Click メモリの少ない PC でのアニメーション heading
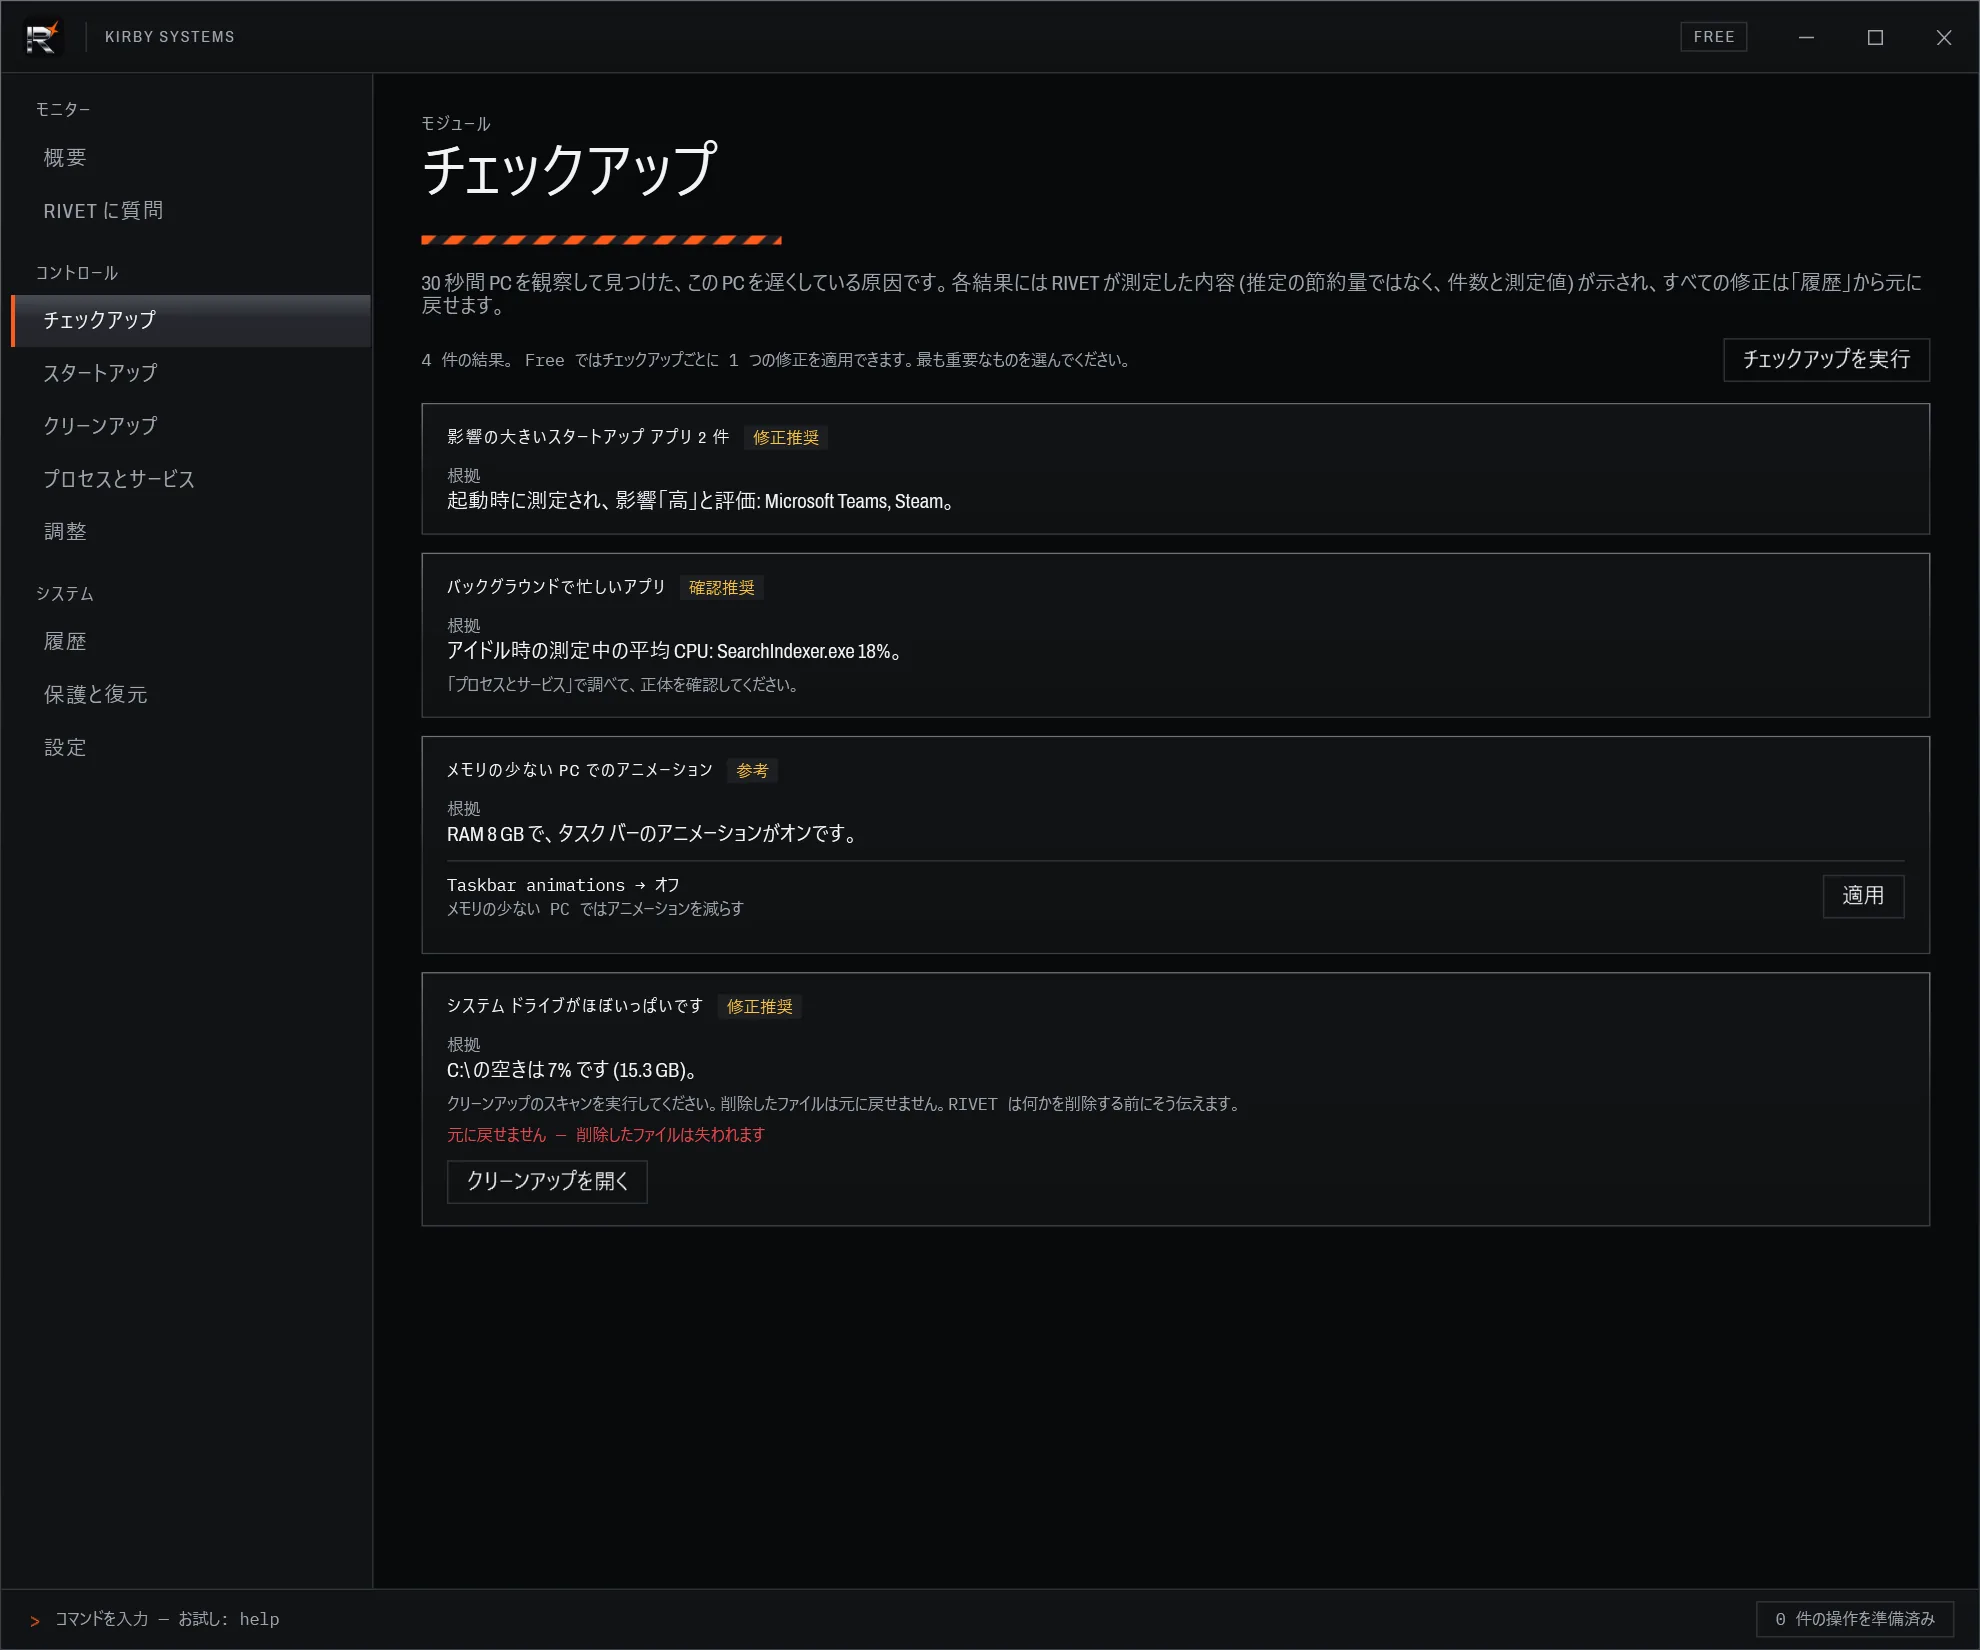 coord(580,770)
